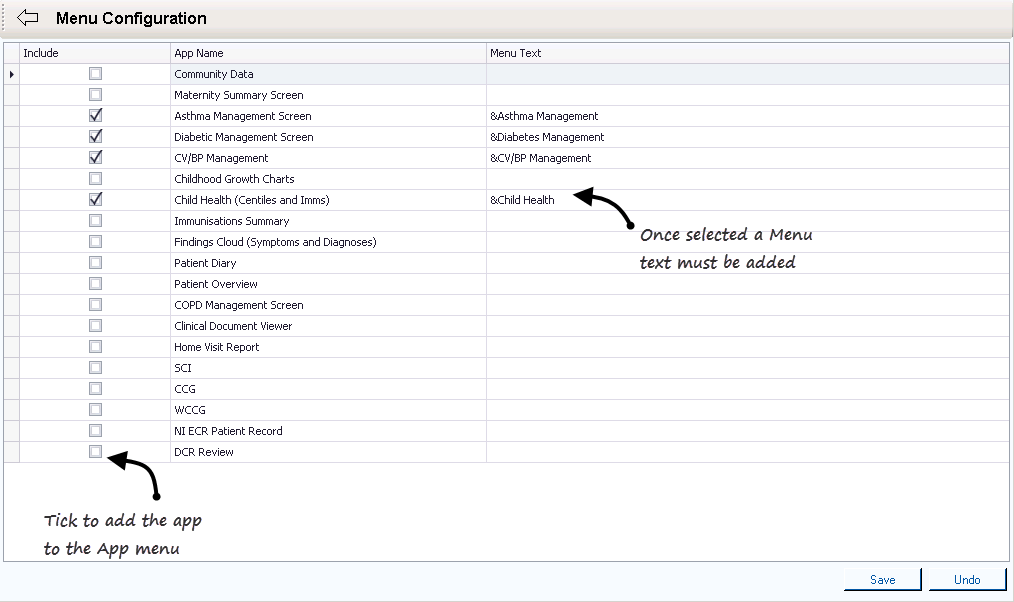Enable the DCR Review checkbox

(x=95, y=452)
